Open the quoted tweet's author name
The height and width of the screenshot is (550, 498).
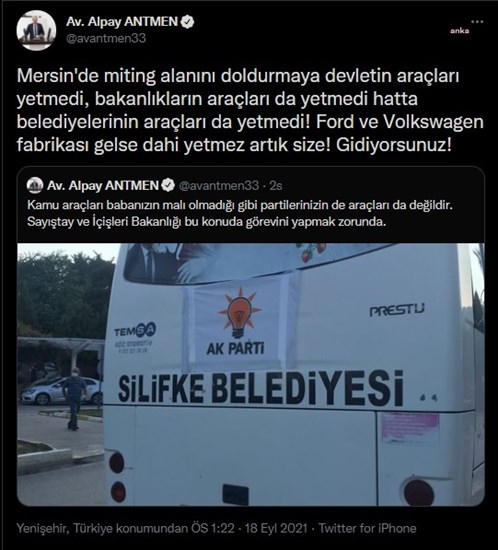[x=103, y=186]
